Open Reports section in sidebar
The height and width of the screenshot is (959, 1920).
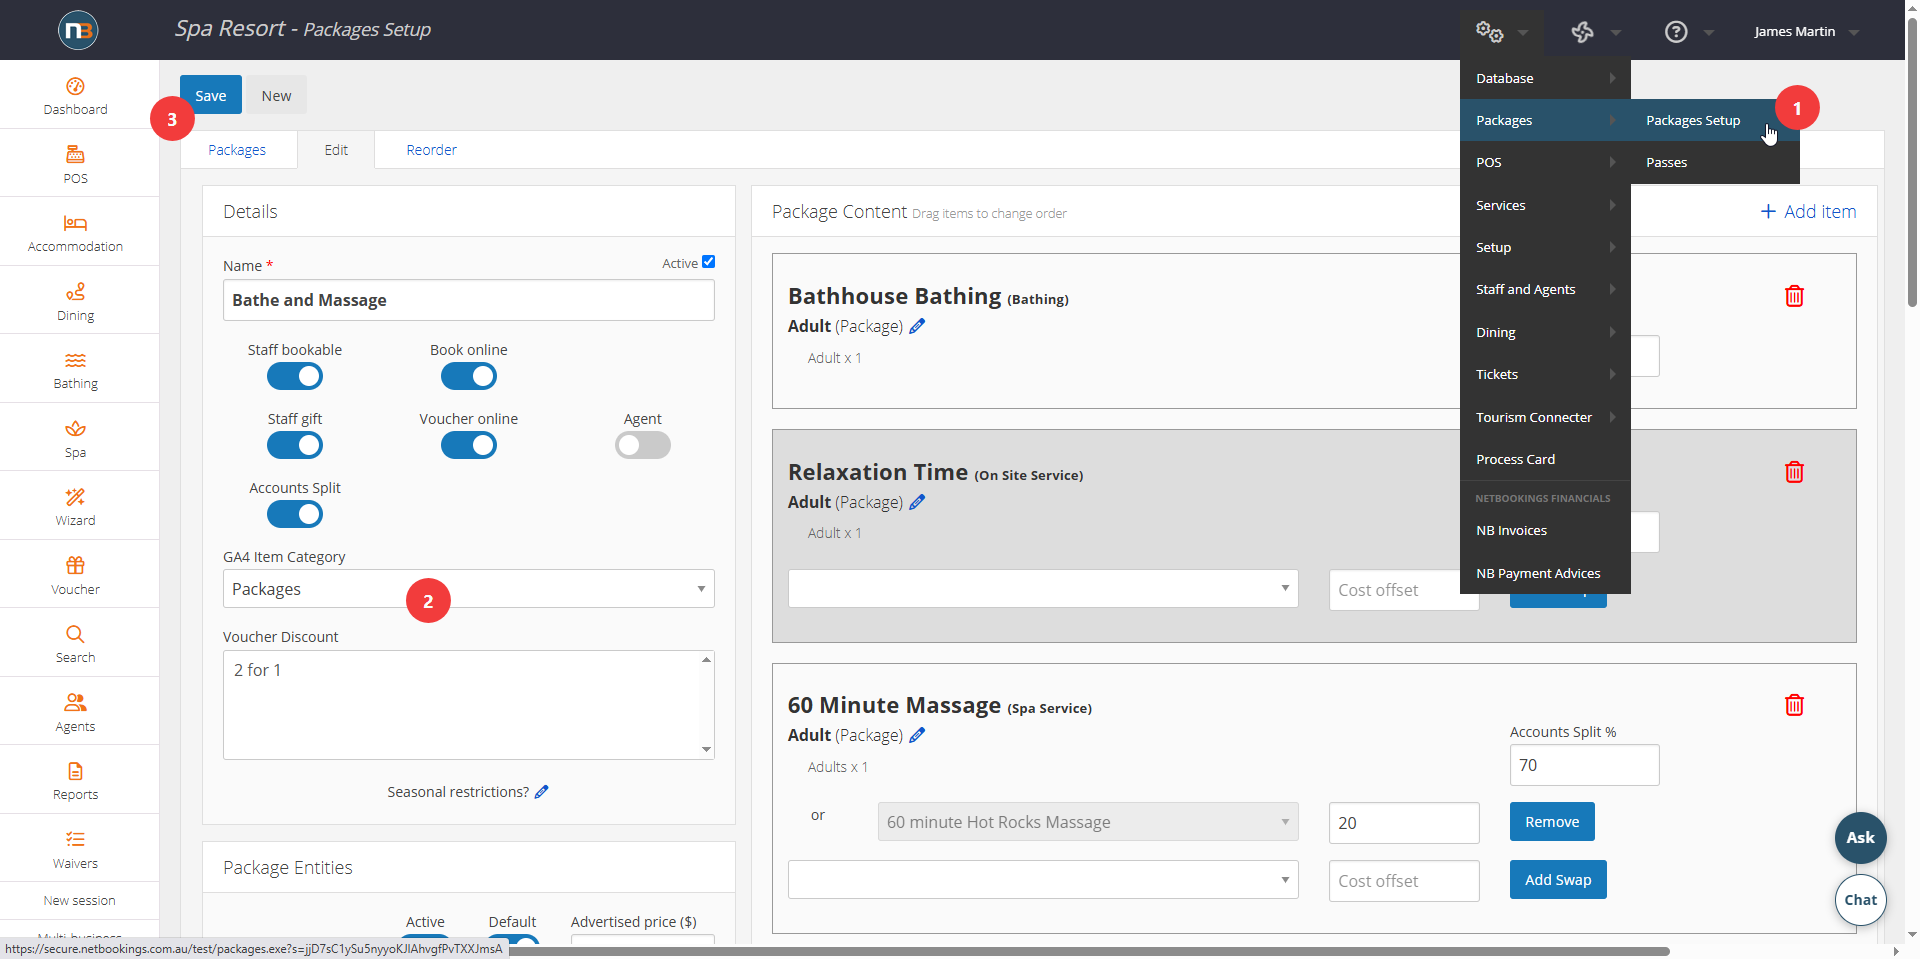tap(75, 781)
